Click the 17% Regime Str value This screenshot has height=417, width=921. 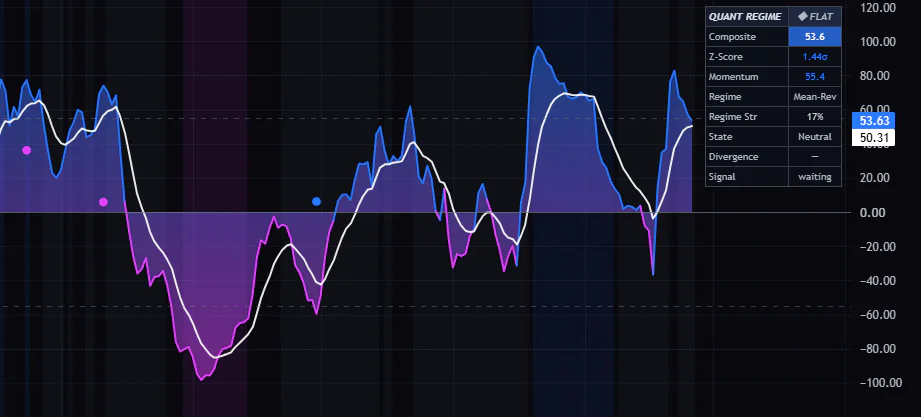815,116
